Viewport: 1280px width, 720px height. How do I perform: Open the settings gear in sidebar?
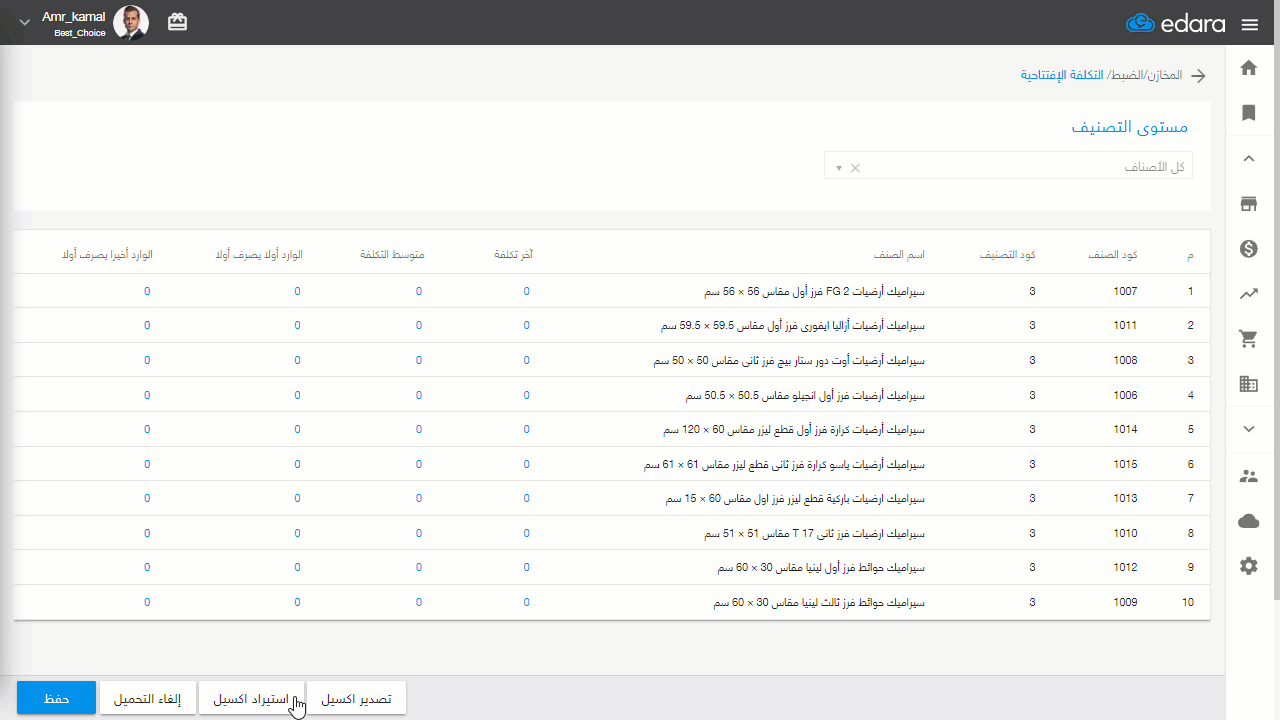1248,566
